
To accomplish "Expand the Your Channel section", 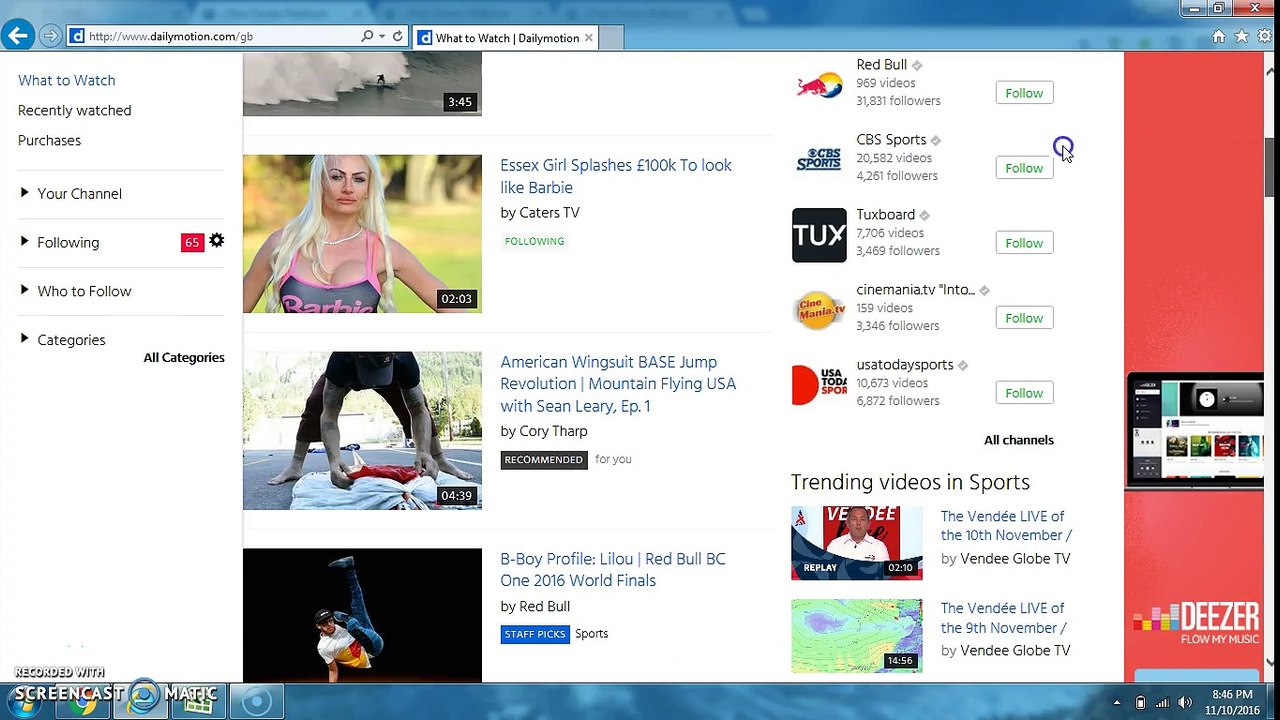I will [x=70, y=193].
